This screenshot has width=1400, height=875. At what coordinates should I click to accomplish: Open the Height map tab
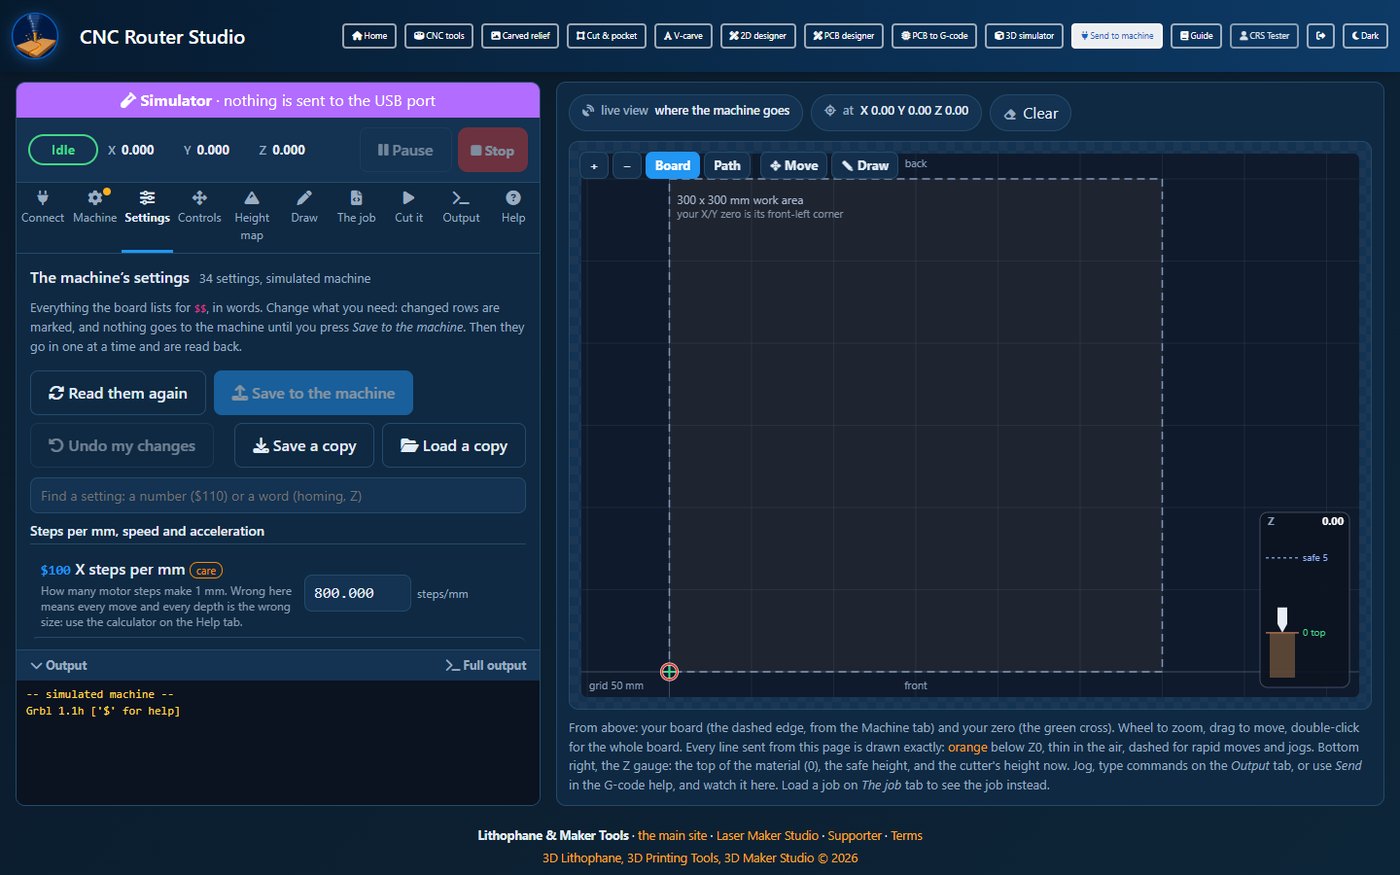pos(252,216)
